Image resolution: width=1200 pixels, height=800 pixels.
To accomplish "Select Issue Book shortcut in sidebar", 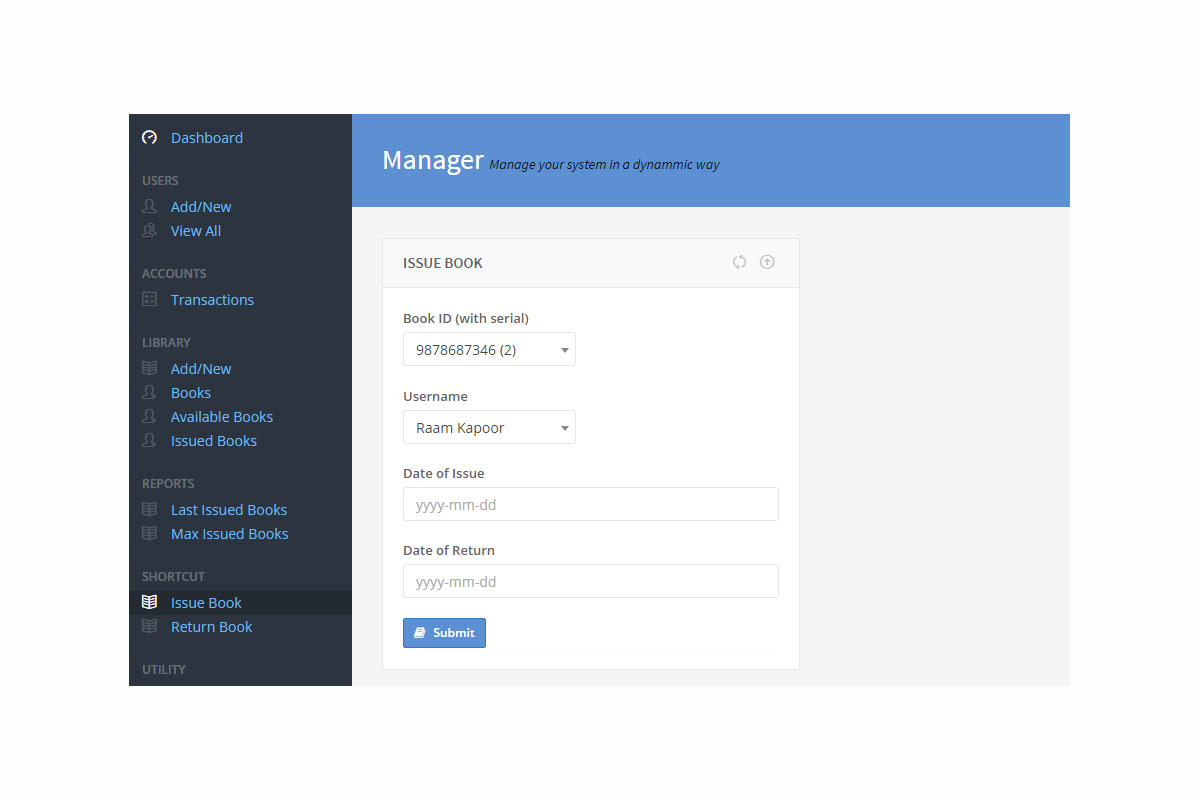I will [x=206, y=603].
